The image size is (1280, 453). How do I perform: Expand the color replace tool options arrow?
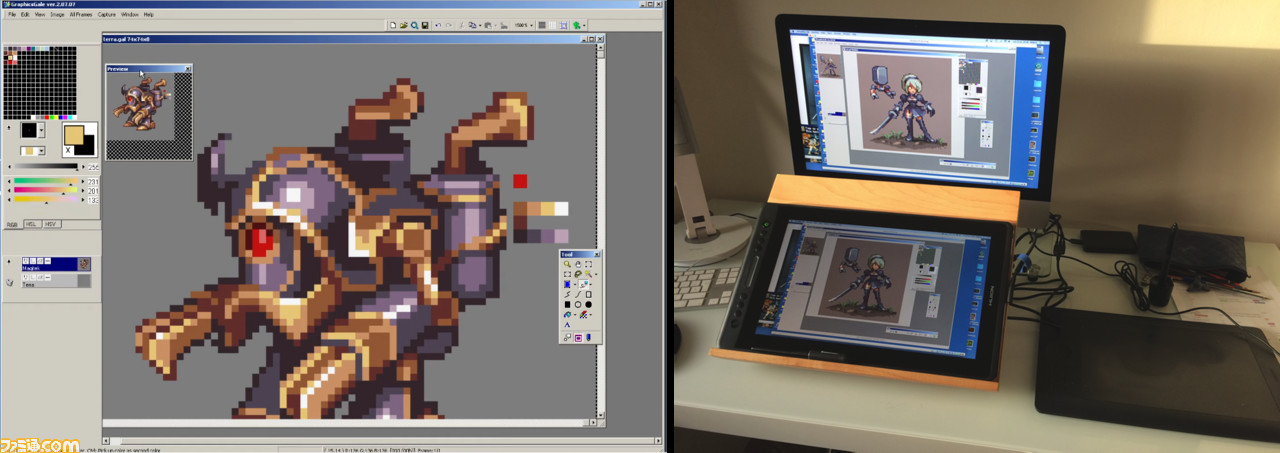pos(574,315)
